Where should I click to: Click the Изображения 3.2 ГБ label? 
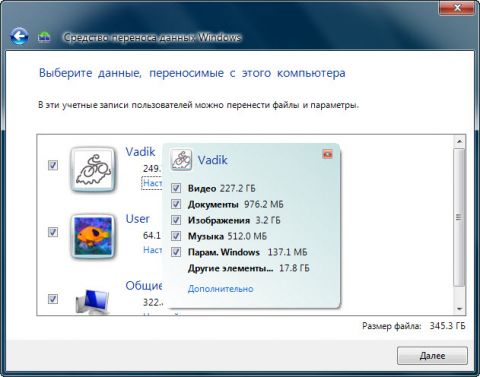pyautogui.click(x=234, y=220)
